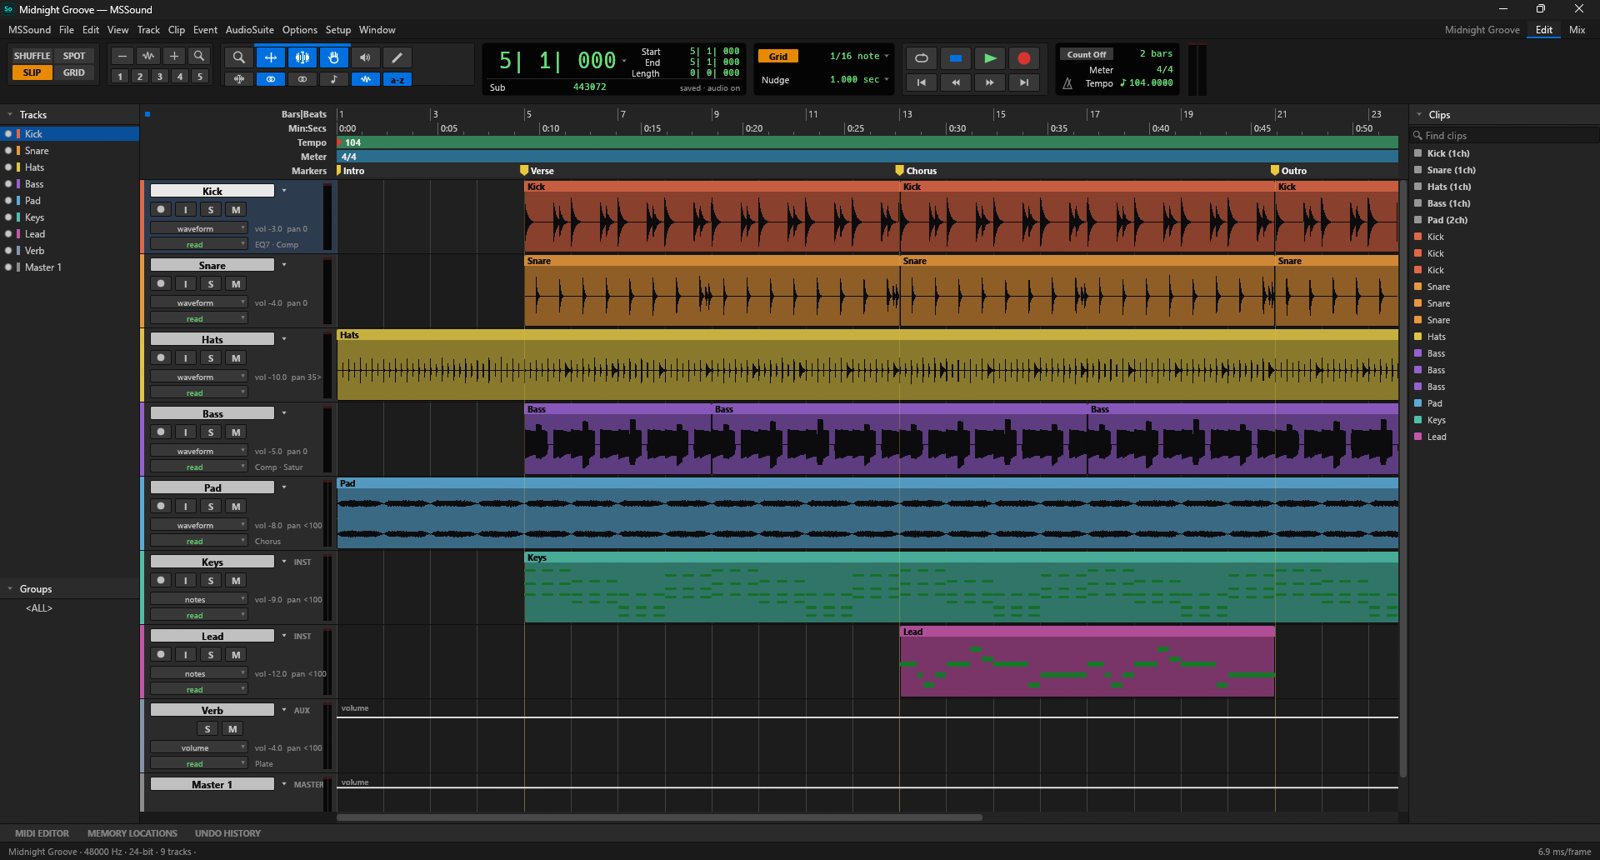1600x860 pixels.
Task: Toggle Pad track visibility dot in Tracks list
Action: point(8,200)
